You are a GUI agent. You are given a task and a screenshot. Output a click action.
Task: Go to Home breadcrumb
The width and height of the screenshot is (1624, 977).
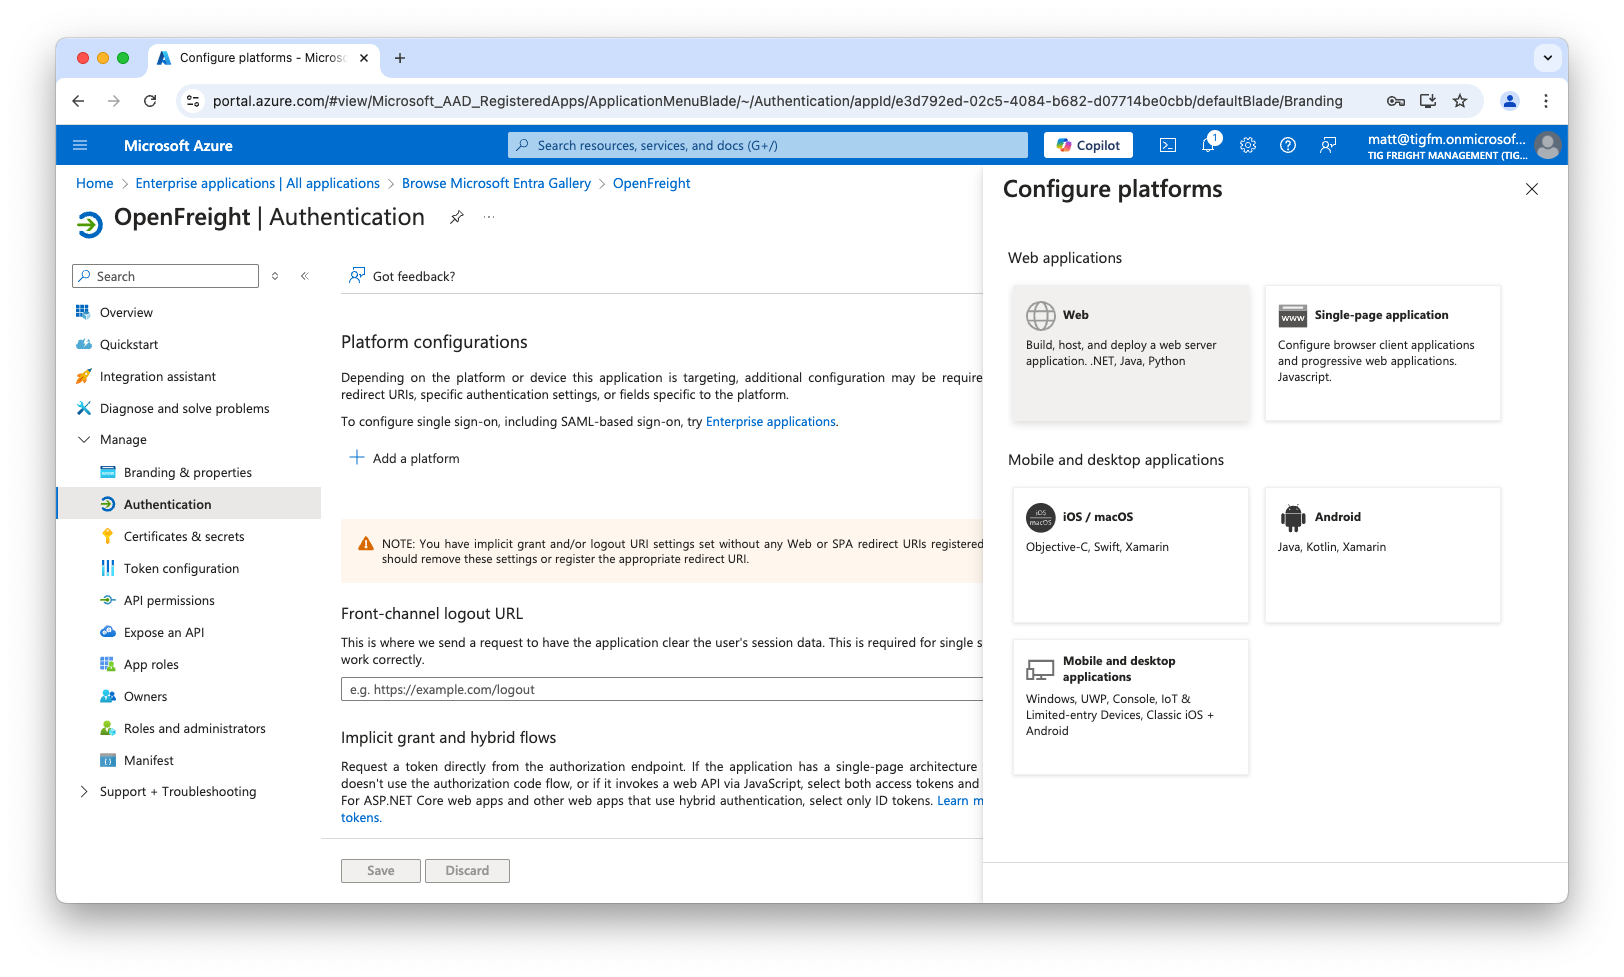[95, 183]
